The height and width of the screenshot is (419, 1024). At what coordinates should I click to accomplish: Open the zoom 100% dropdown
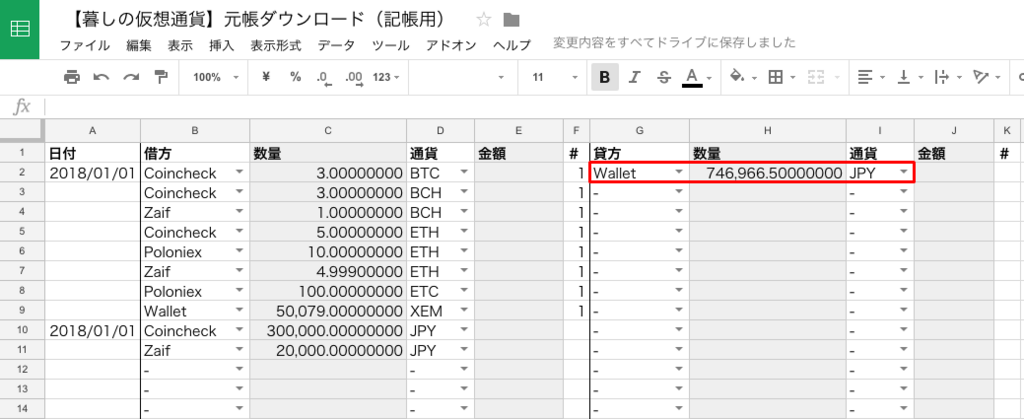point(216,77)
